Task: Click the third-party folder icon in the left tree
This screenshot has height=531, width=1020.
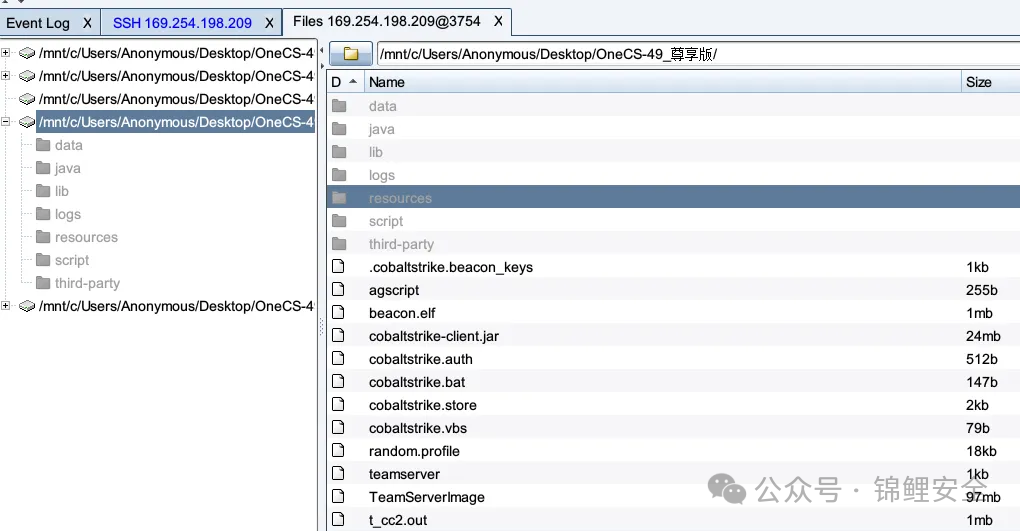Action: pos(43,283)
